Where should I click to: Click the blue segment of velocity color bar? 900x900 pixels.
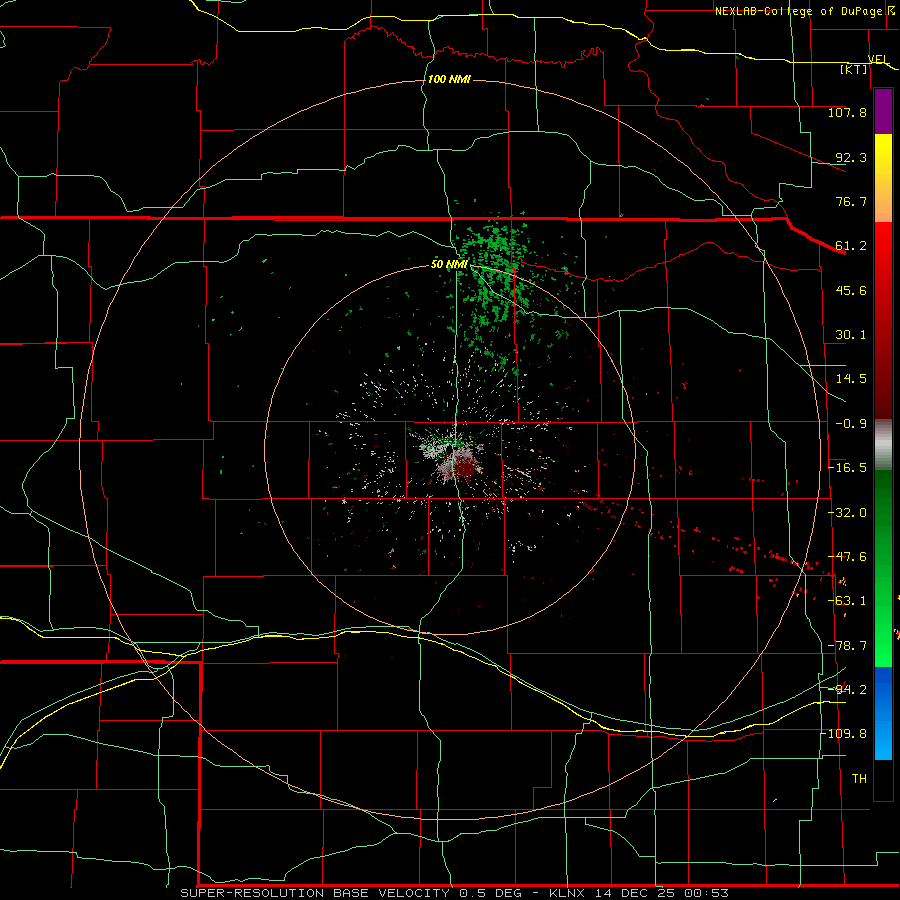pyautogui.click(x=883, y=713)
